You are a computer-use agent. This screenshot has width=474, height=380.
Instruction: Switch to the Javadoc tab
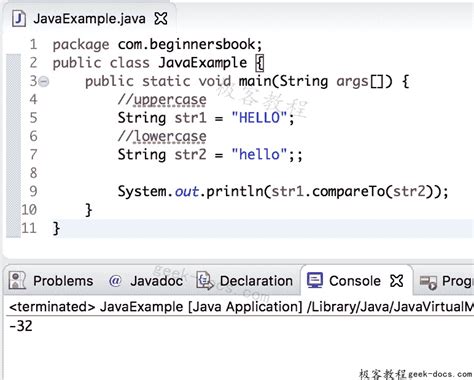tap(156, 281)
